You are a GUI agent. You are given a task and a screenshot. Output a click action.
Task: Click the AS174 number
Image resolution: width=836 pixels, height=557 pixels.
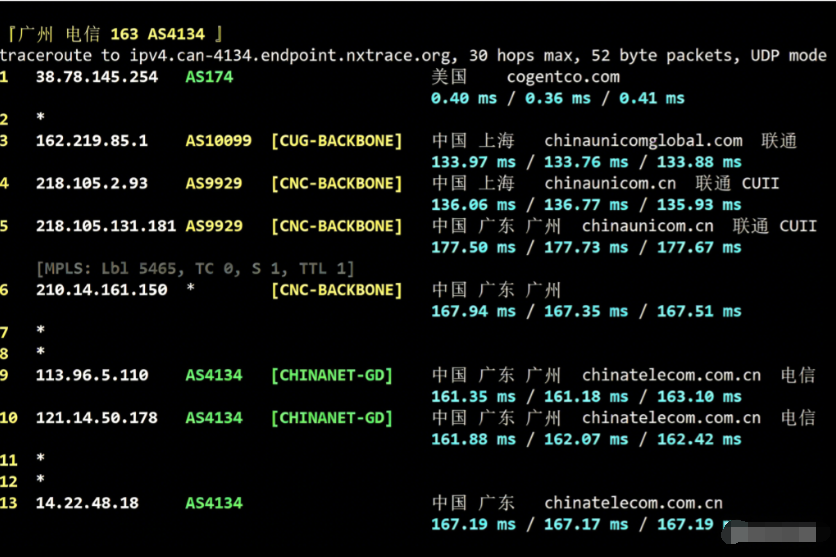coord(209,76)
